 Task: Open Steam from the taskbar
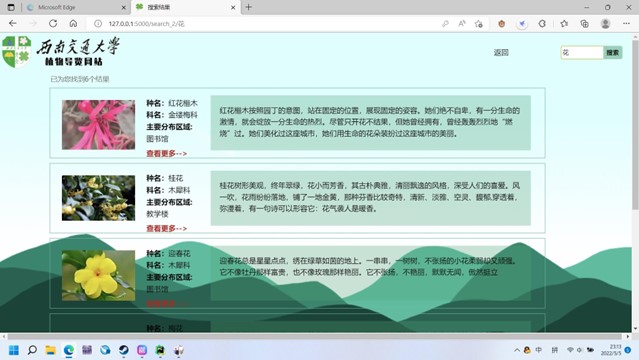pyautogui.click(x=123, y=350)
